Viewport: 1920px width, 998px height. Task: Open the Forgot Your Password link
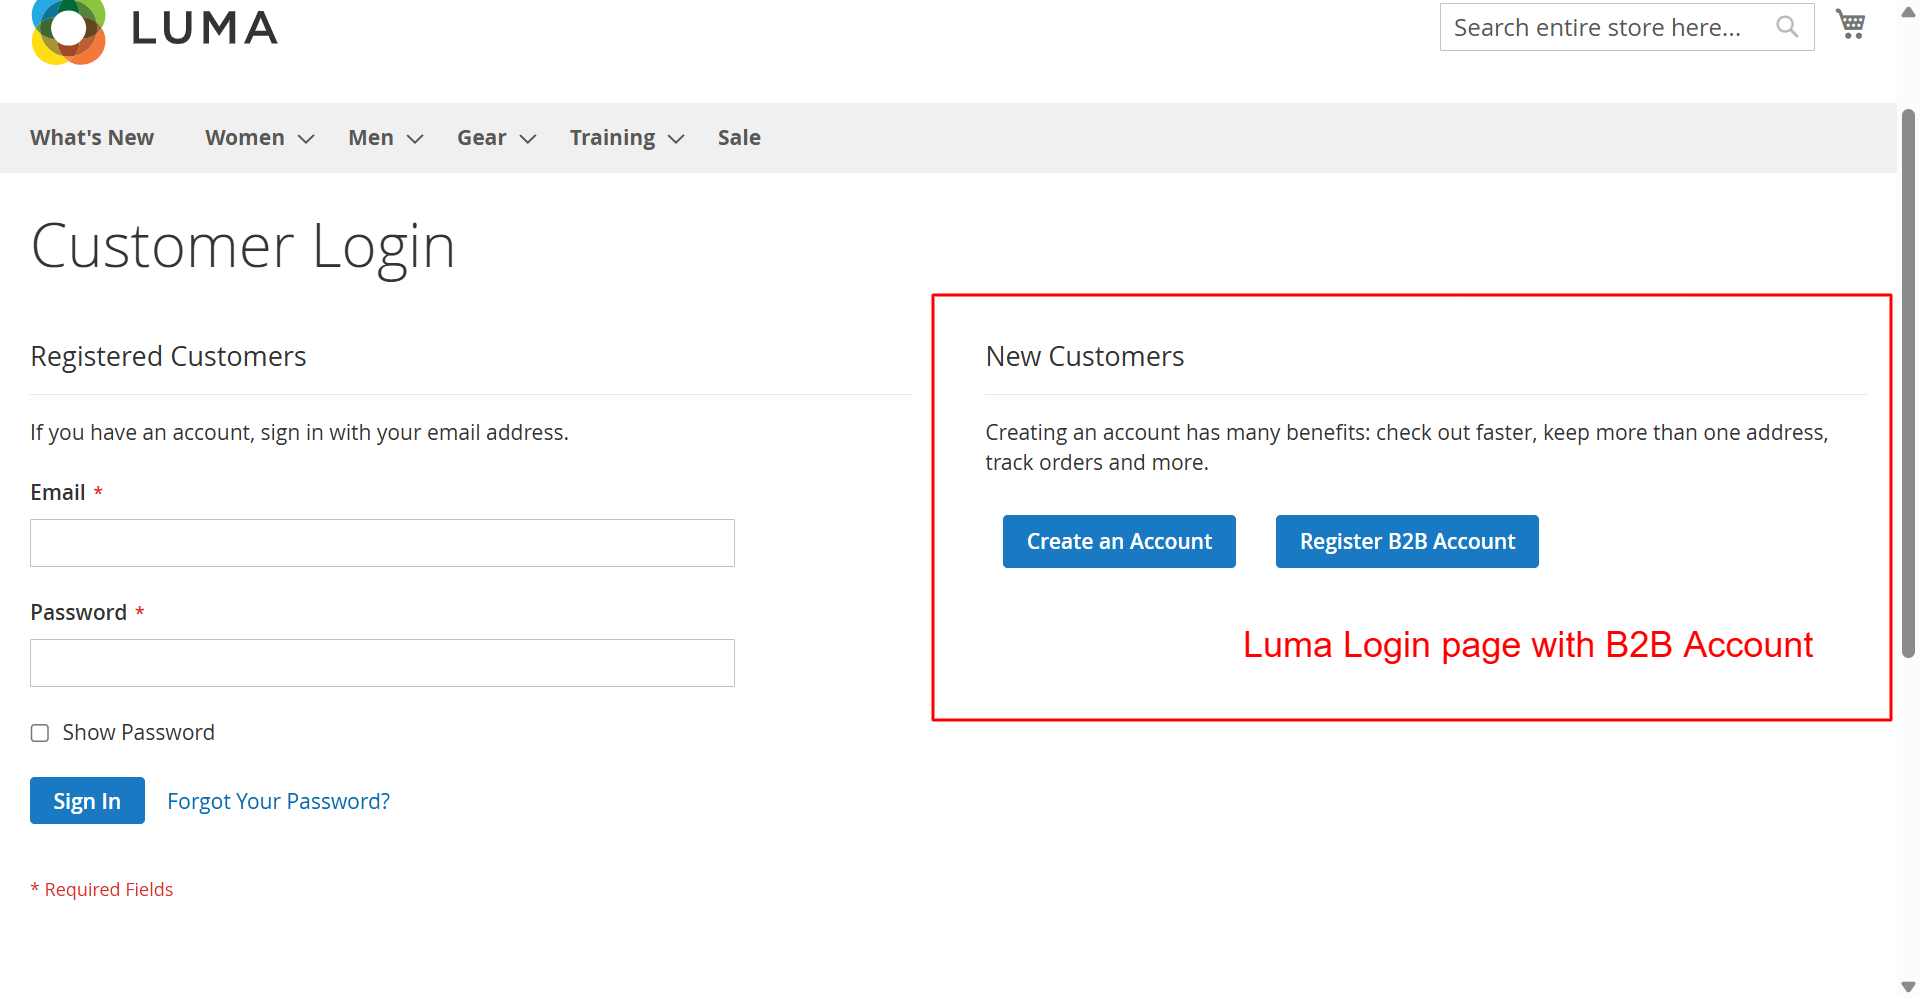point(278,801)
